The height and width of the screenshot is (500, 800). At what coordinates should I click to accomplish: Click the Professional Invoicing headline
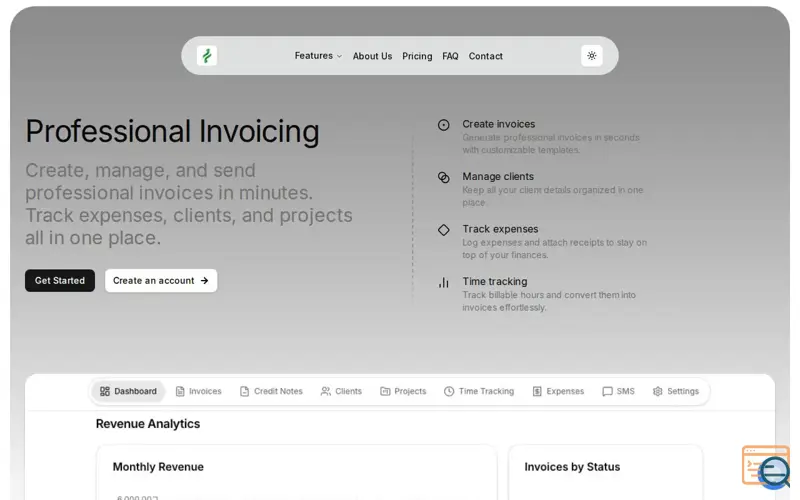(x=172, y=132)
